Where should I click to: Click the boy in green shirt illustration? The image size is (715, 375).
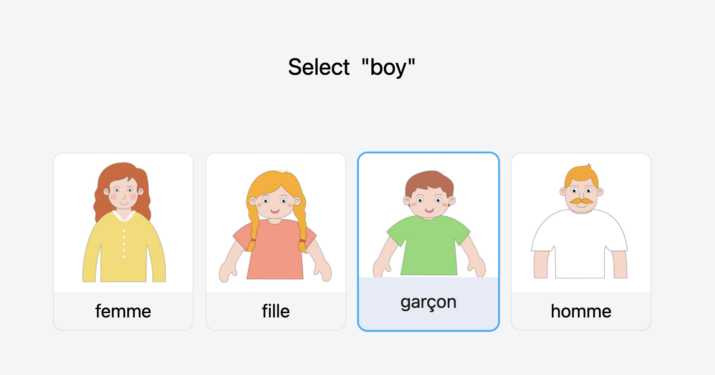tap(429, 224)
